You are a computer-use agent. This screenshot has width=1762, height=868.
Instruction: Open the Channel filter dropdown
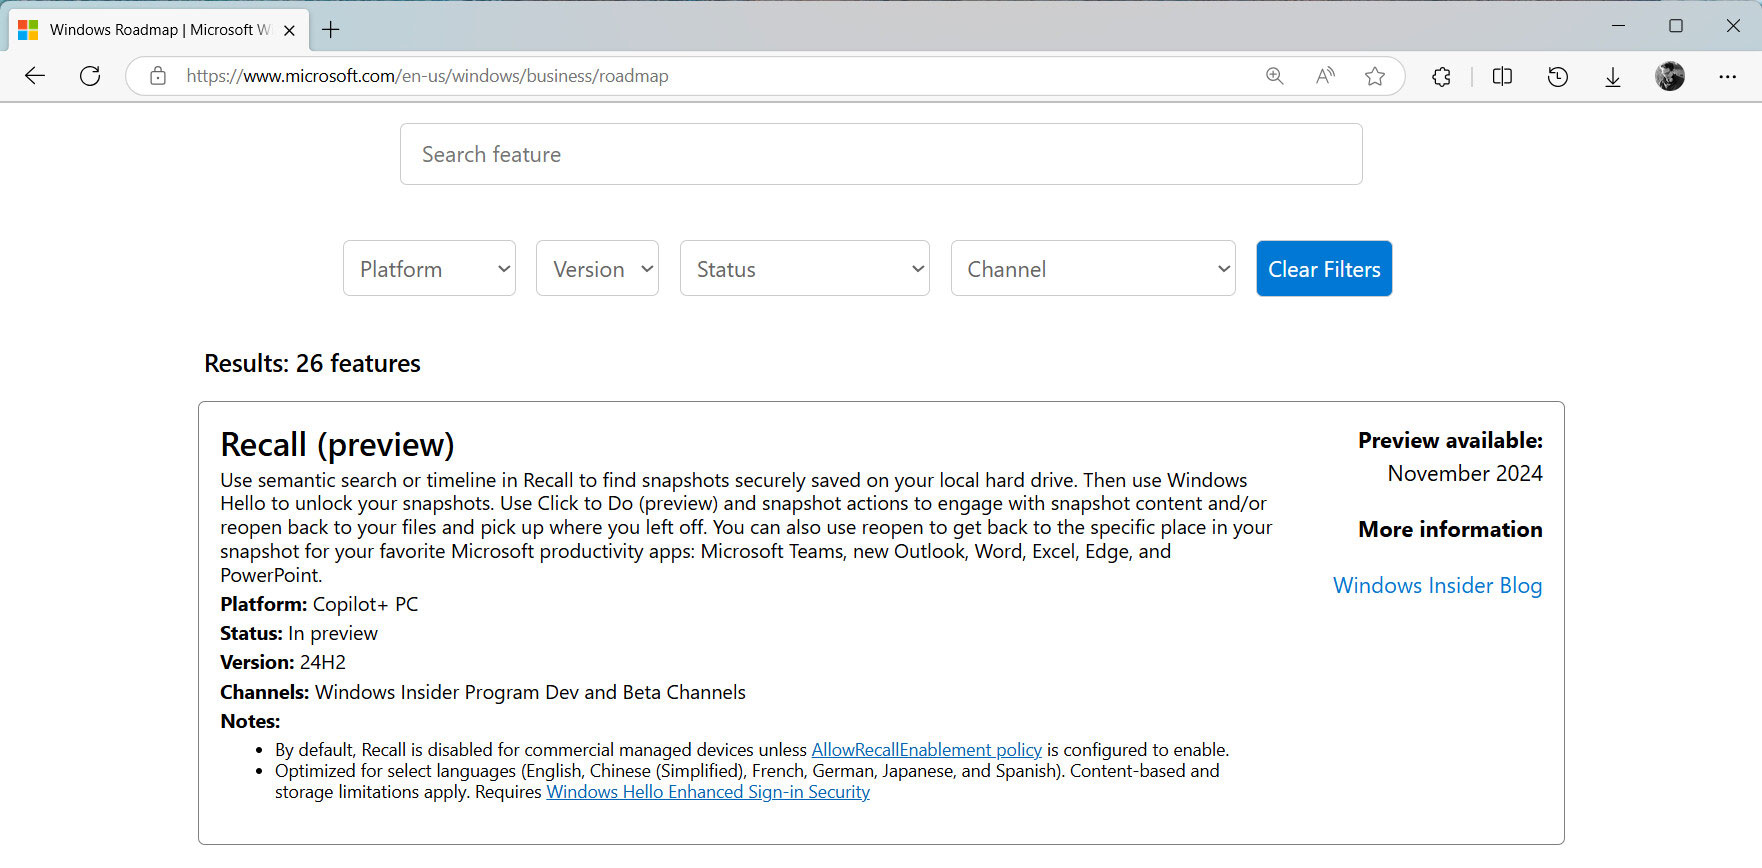1093,269
